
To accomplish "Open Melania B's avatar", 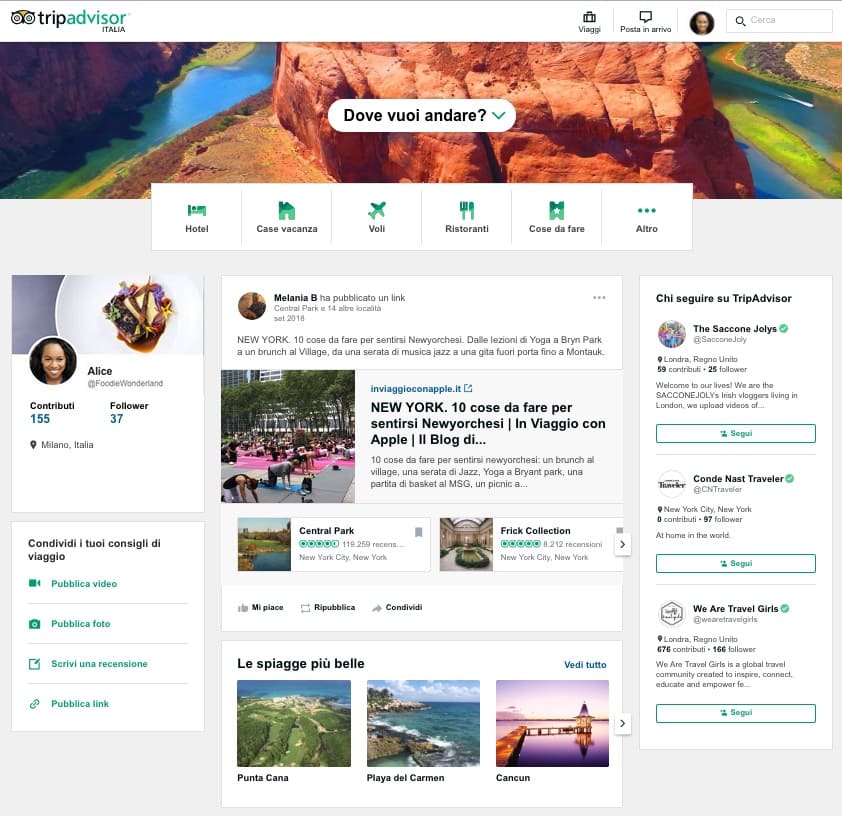I will (251, 305).
